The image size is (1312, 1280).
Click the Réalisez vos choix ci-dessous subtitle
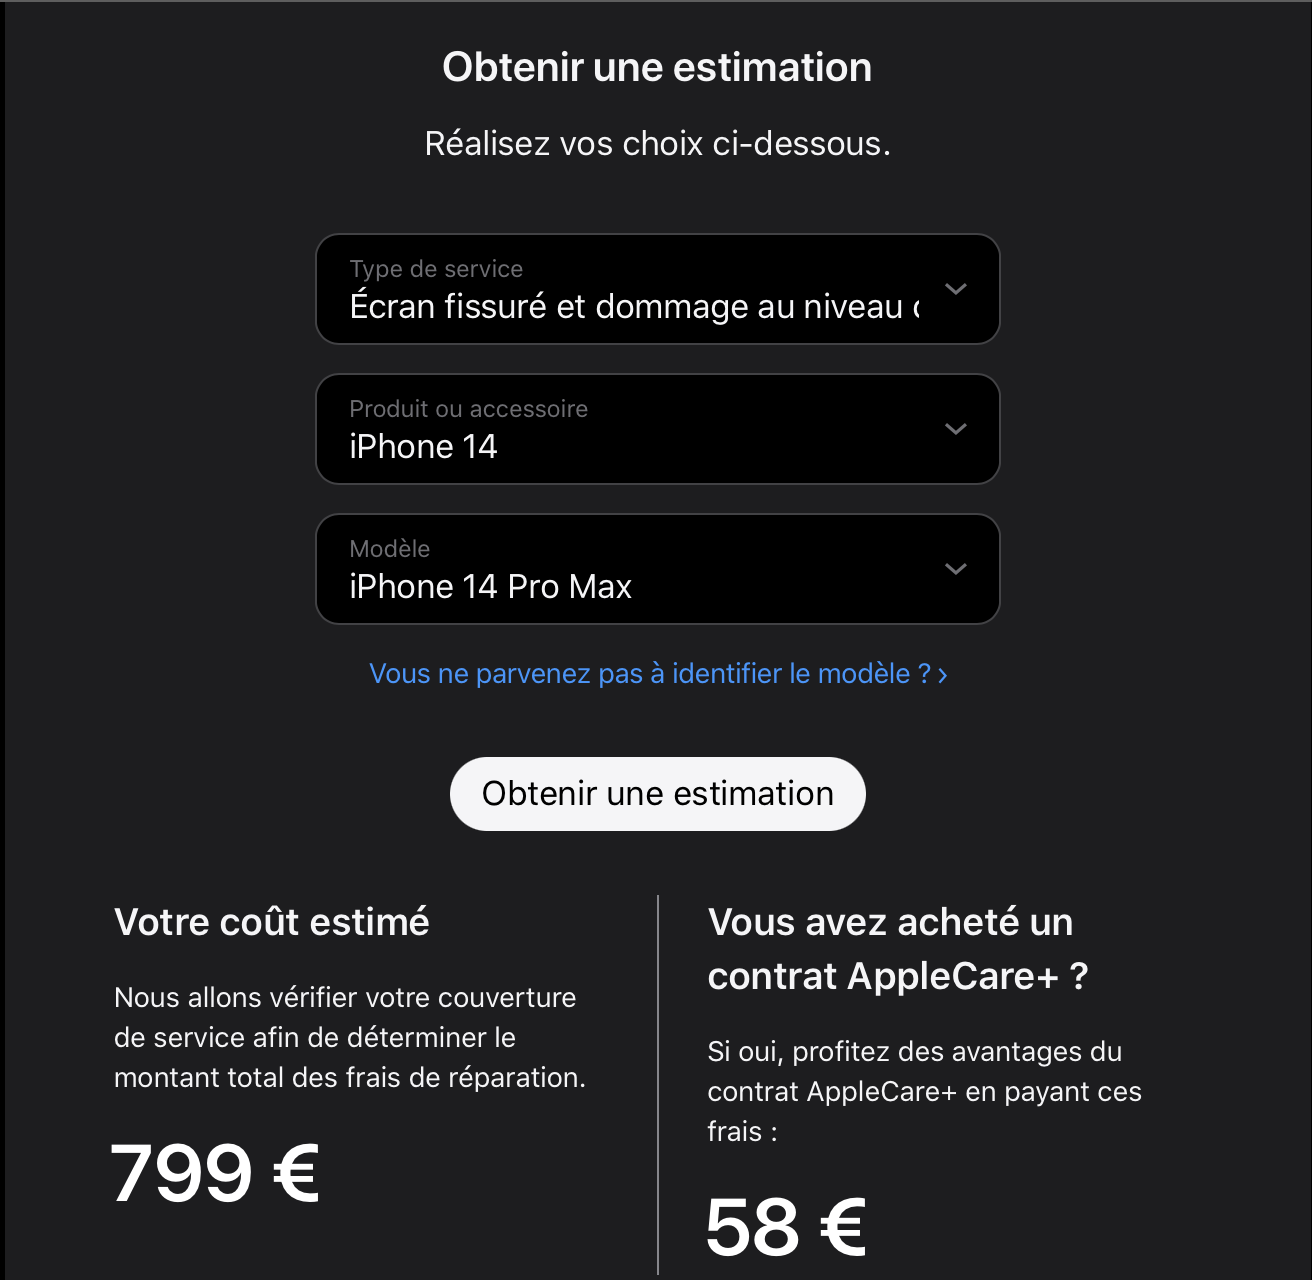click(657, 144)
